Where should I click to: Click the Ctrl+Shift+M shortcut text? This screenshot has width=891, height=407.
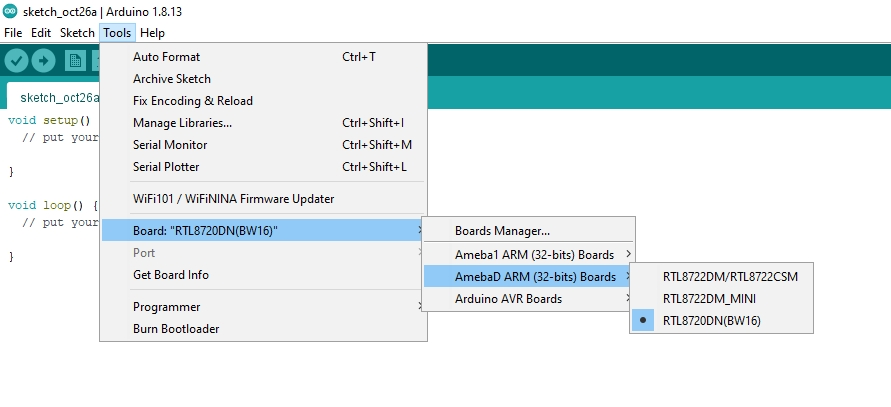[377, 145]
